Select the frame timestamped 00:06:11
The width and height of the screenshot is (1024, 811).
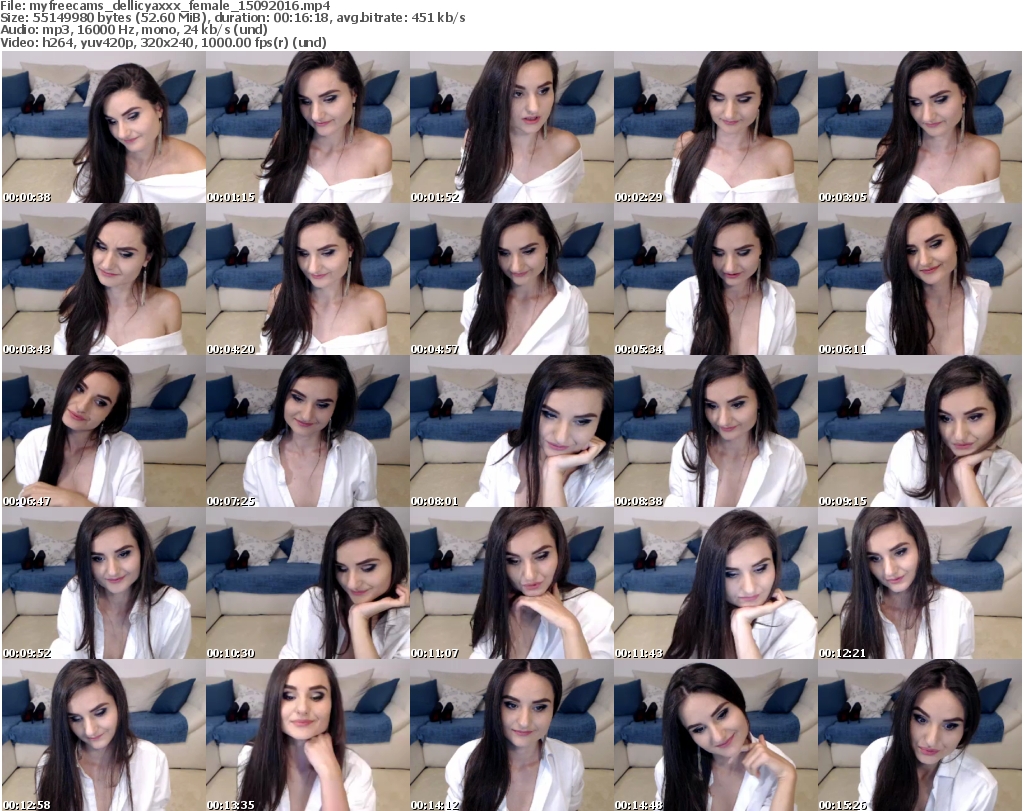coord(919,279)
